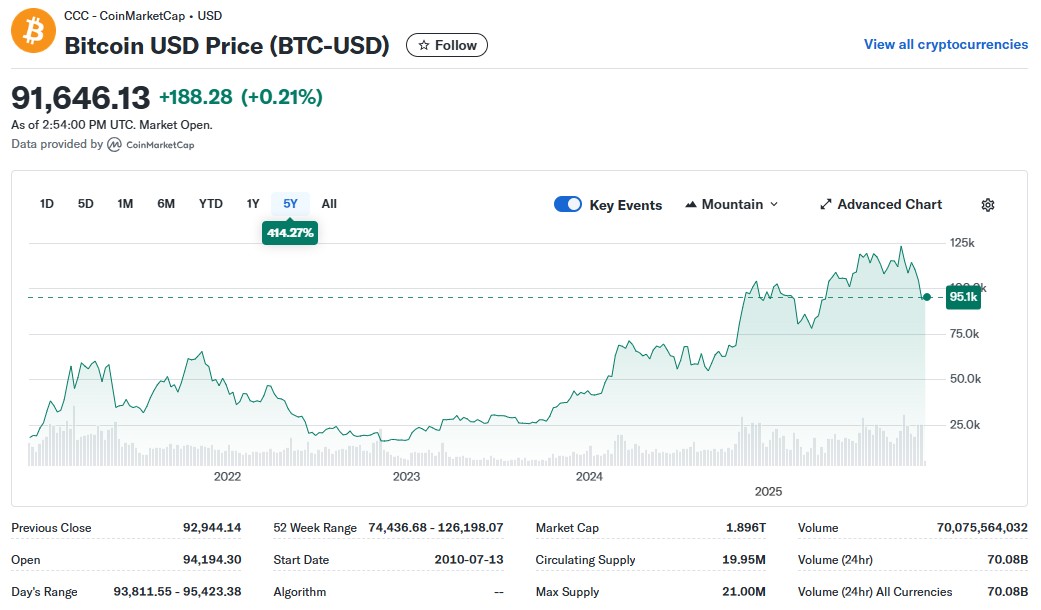The height and width of the screenshot is (610, 1041).
Task: Open View all cryptocurrencies link
Action: click(x=945, y=44)
